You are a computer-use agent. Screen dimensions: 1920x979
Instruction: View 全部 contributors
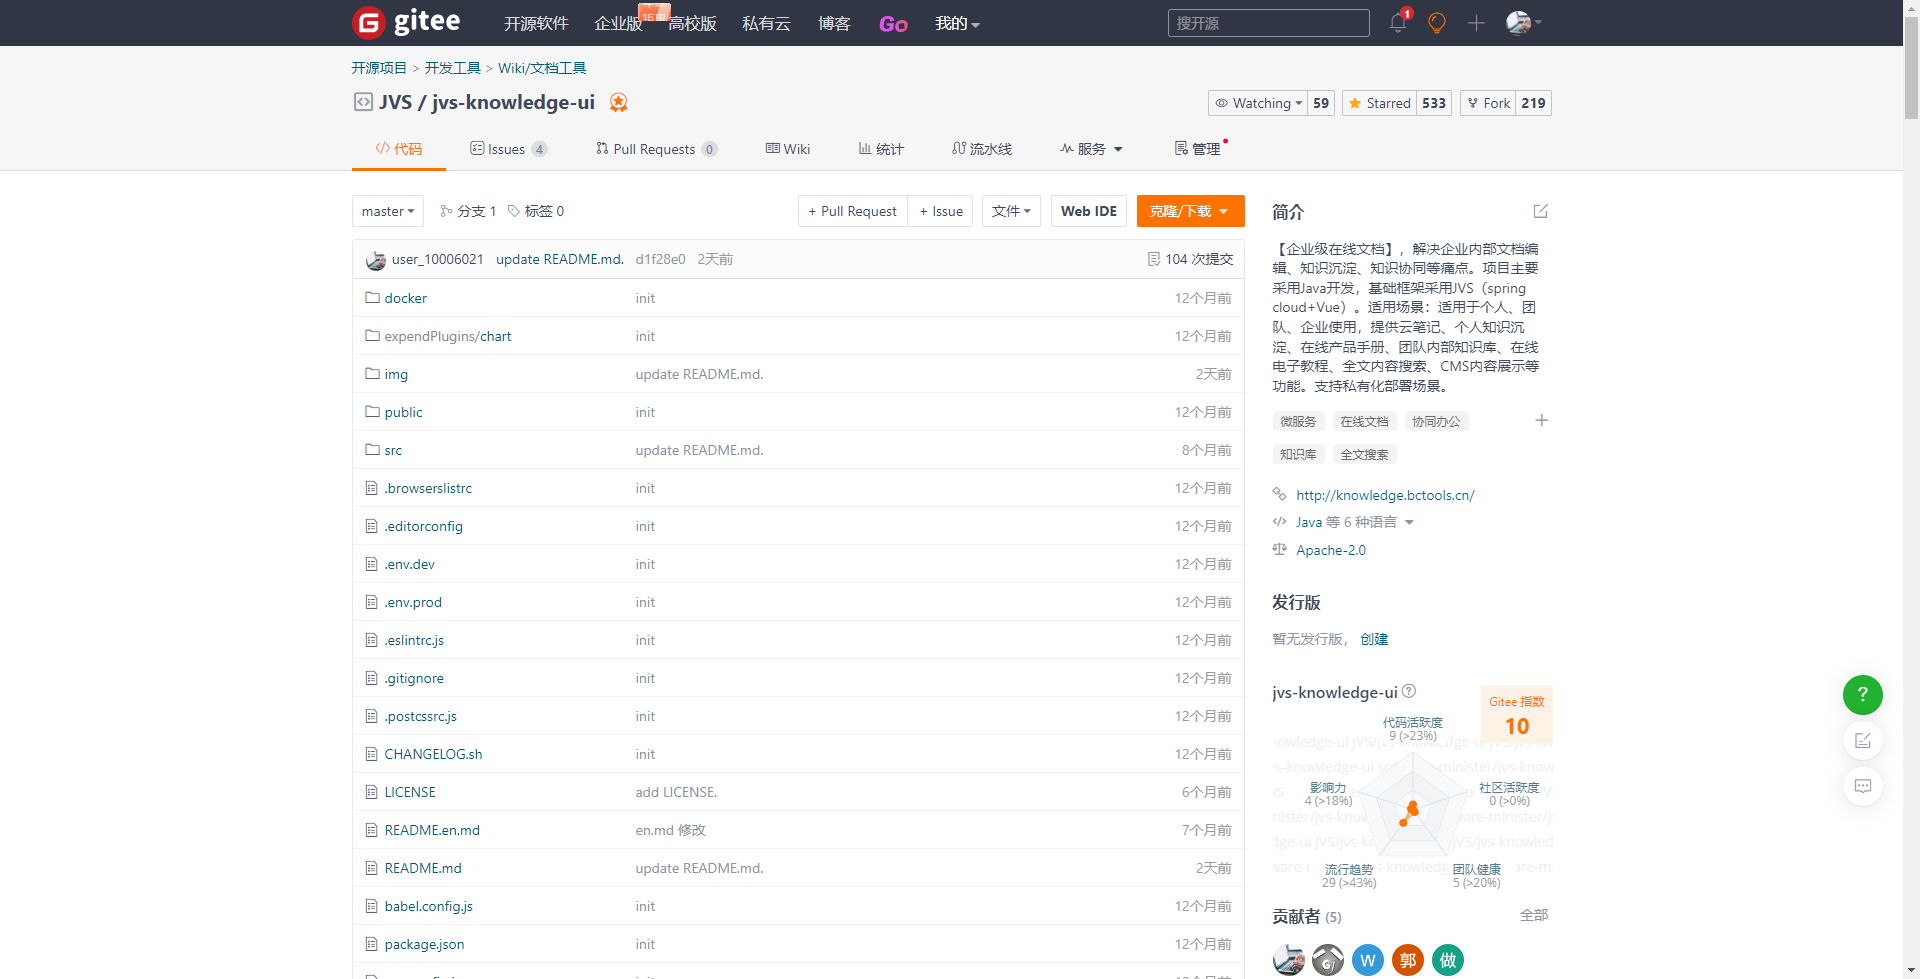1534,915
